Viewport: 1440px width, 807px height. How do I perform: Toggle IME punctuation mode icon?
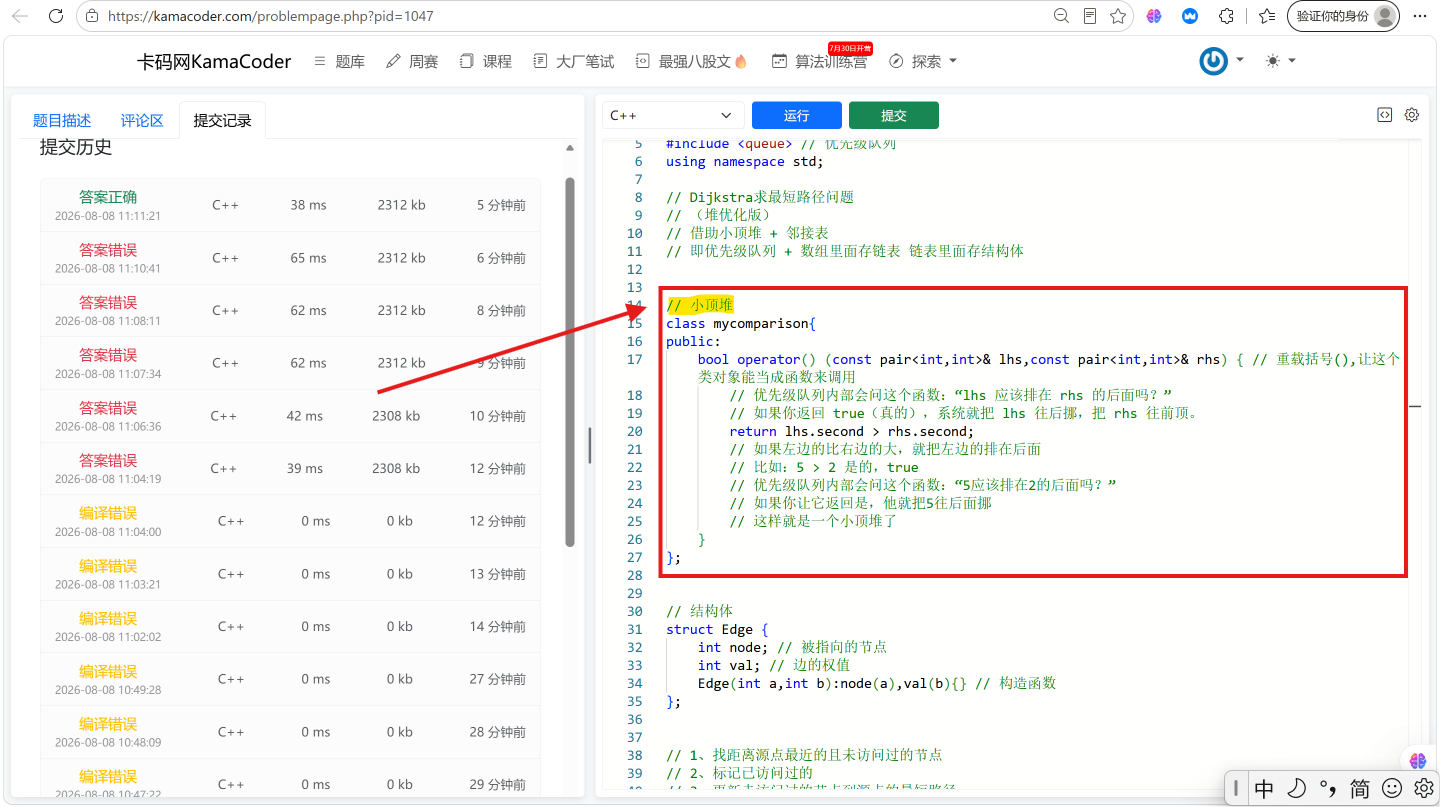1328,788
